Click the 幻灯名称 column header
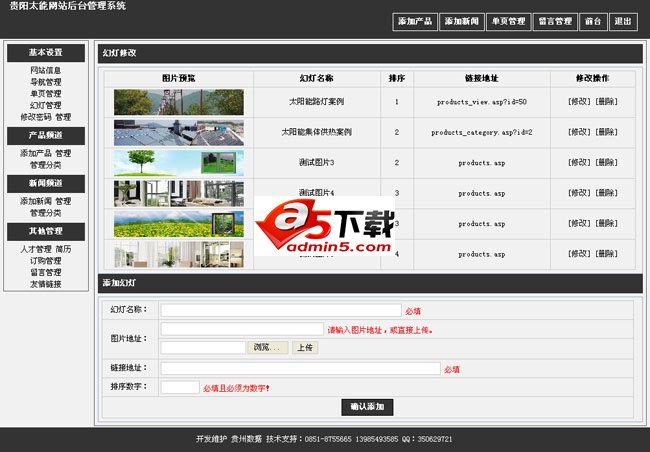 tap(317, 78)
